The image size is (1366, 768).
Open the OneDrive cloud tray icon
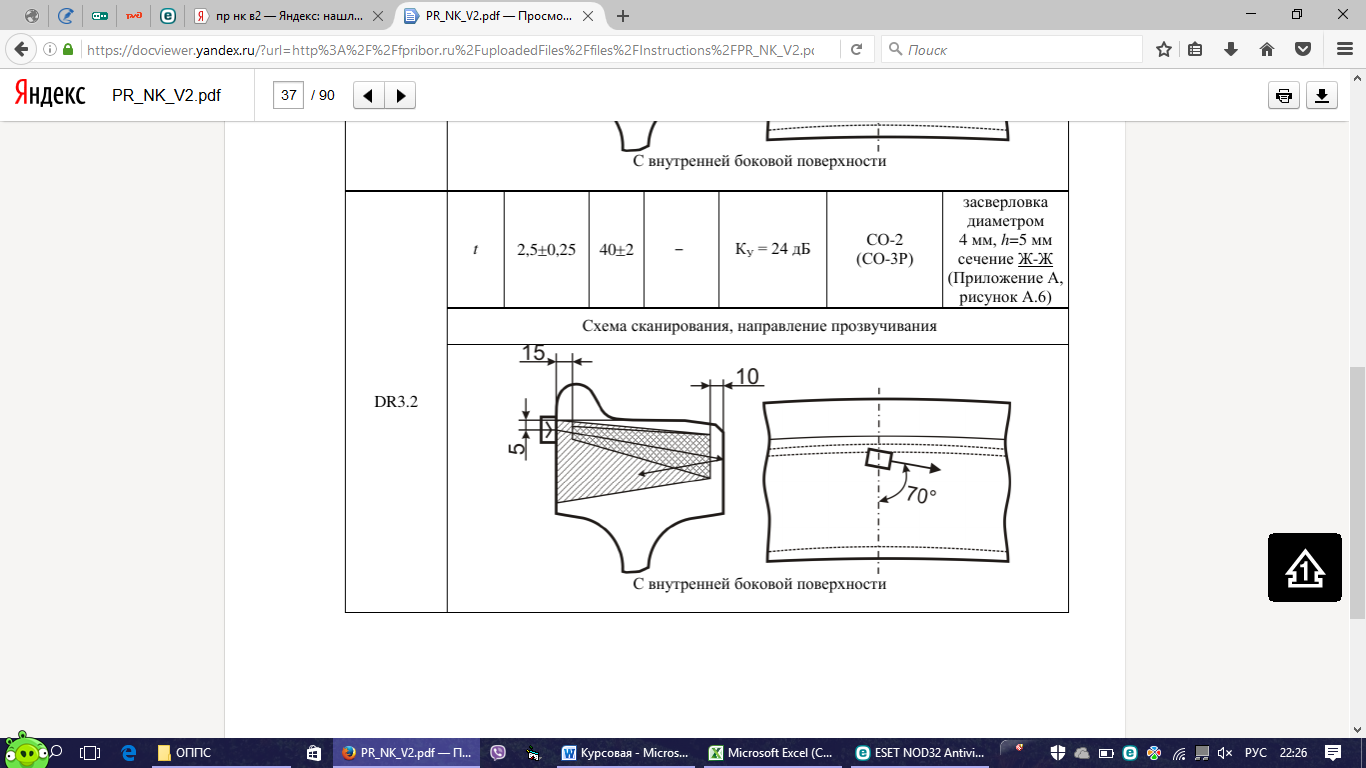pyautogui.click(x=1083, y=752)
